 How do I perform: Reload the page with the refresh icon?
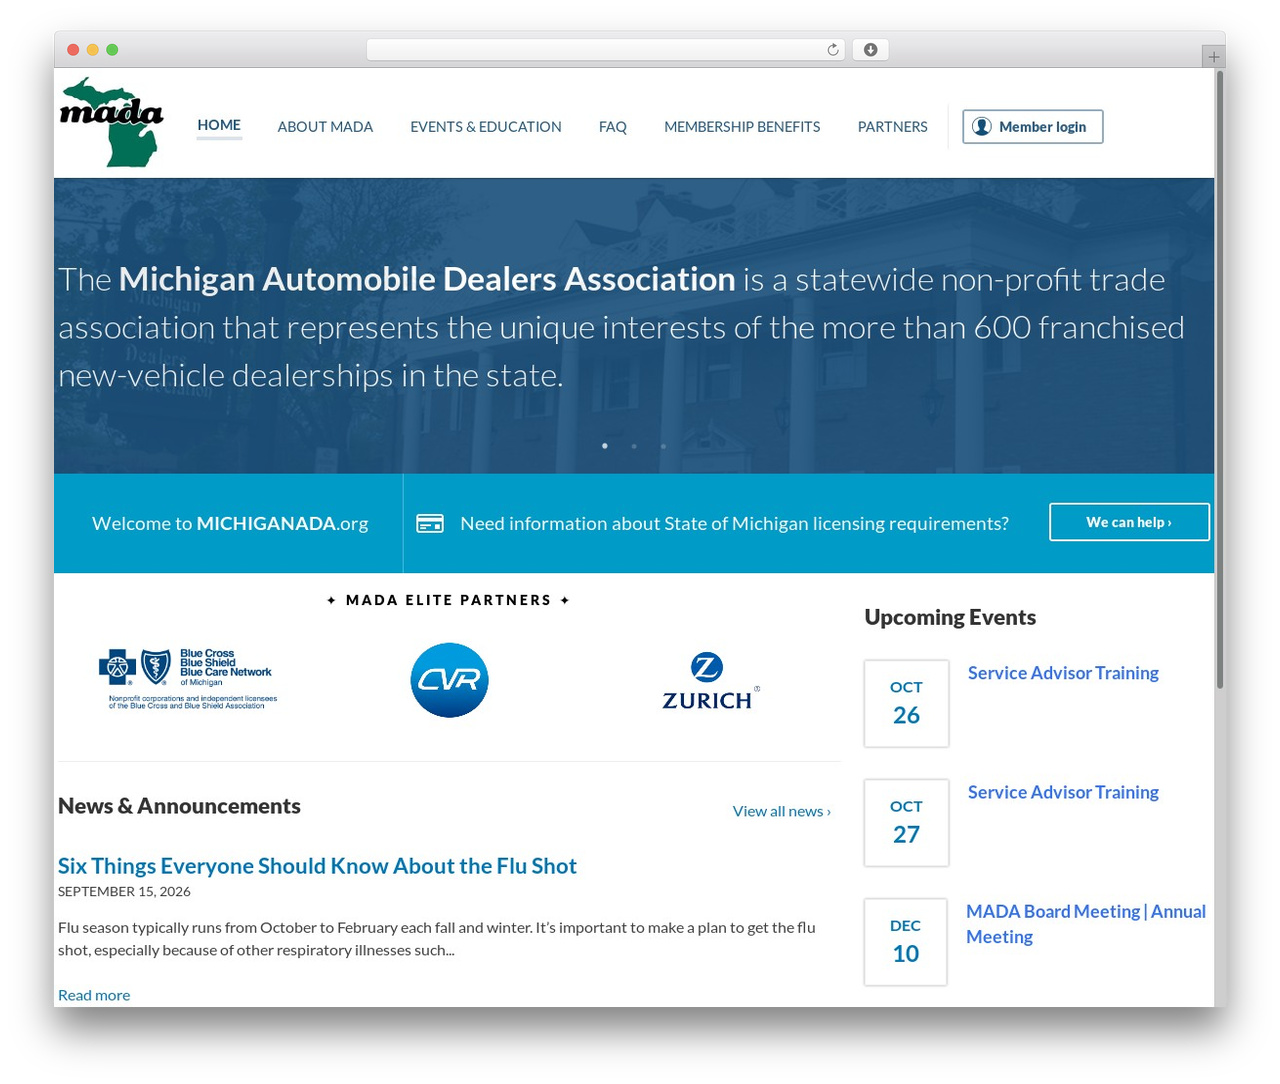click(x=832, y=50)
